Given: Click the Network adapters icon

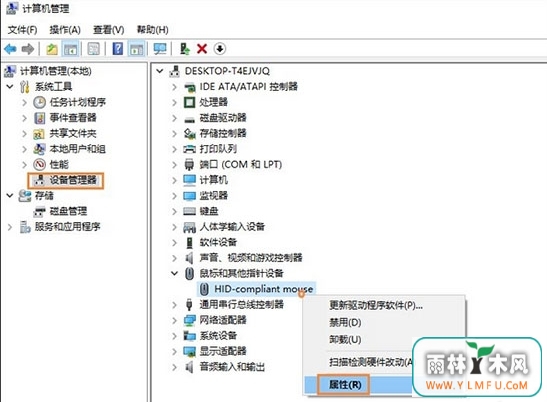Looking at the screenshot, I should pyautogui.click(x=190, y=320).
